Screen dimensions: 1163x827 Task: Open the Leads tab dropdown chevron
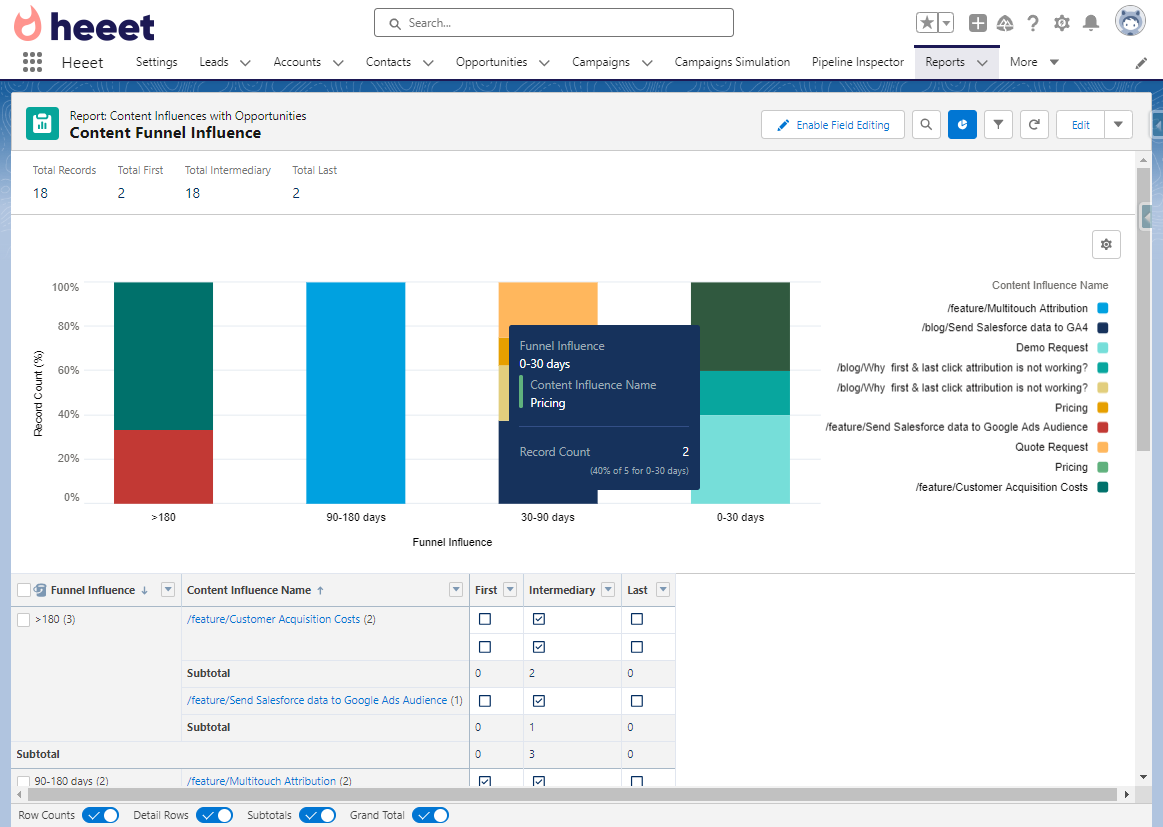pyautogui.click(x=246, y=63)
